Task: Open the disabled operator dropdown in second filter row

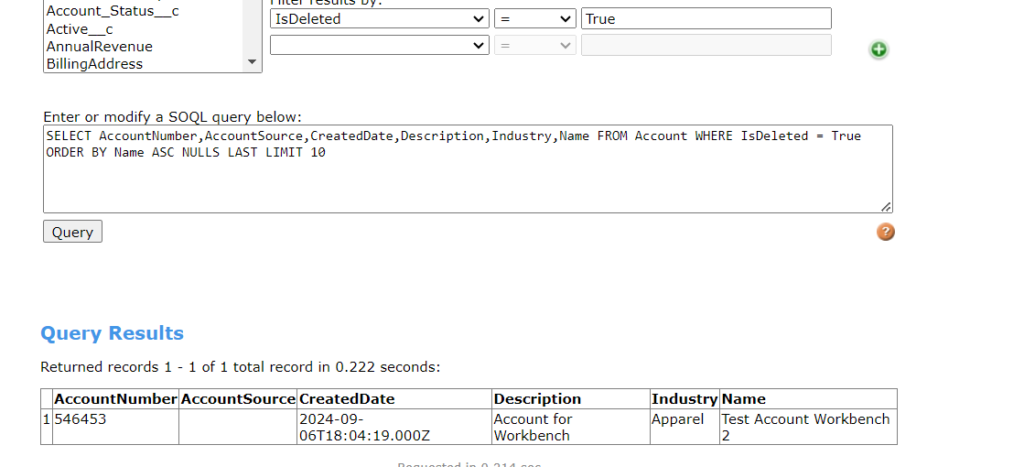Action: 535,45
